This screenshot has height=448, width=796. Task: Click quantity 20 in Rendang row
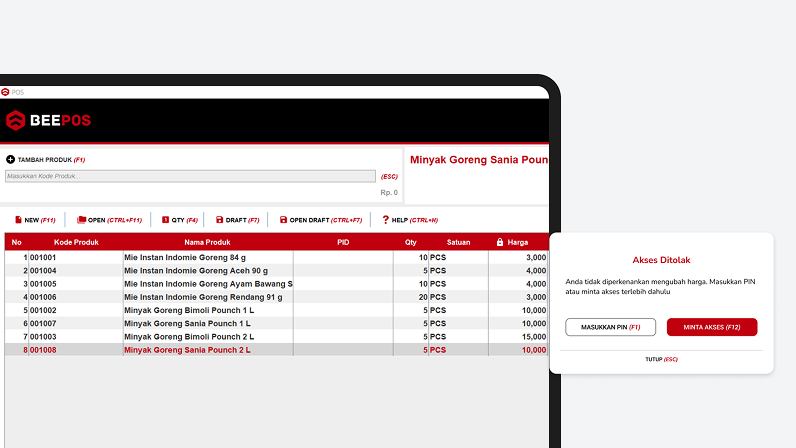[423, 297]
